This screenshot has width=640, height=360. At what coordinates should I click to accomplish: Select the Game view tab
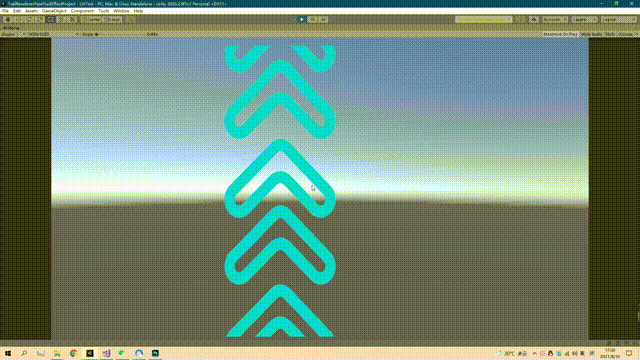[x=11, y=28]
